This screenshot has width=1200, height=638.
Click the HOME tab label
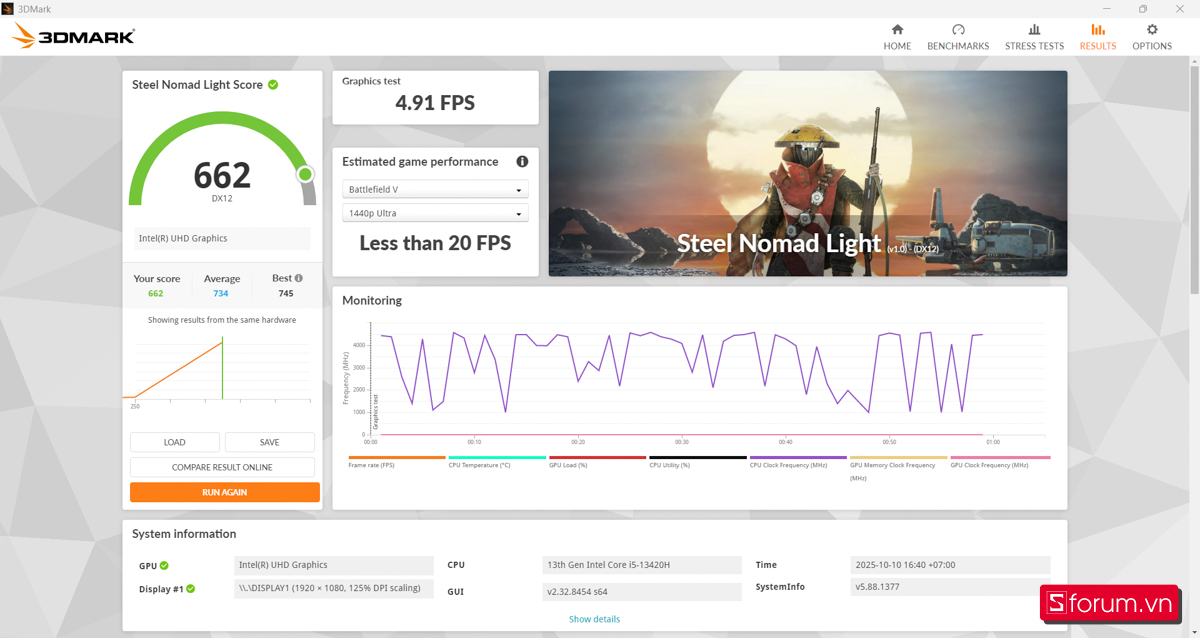click(897, 46)
